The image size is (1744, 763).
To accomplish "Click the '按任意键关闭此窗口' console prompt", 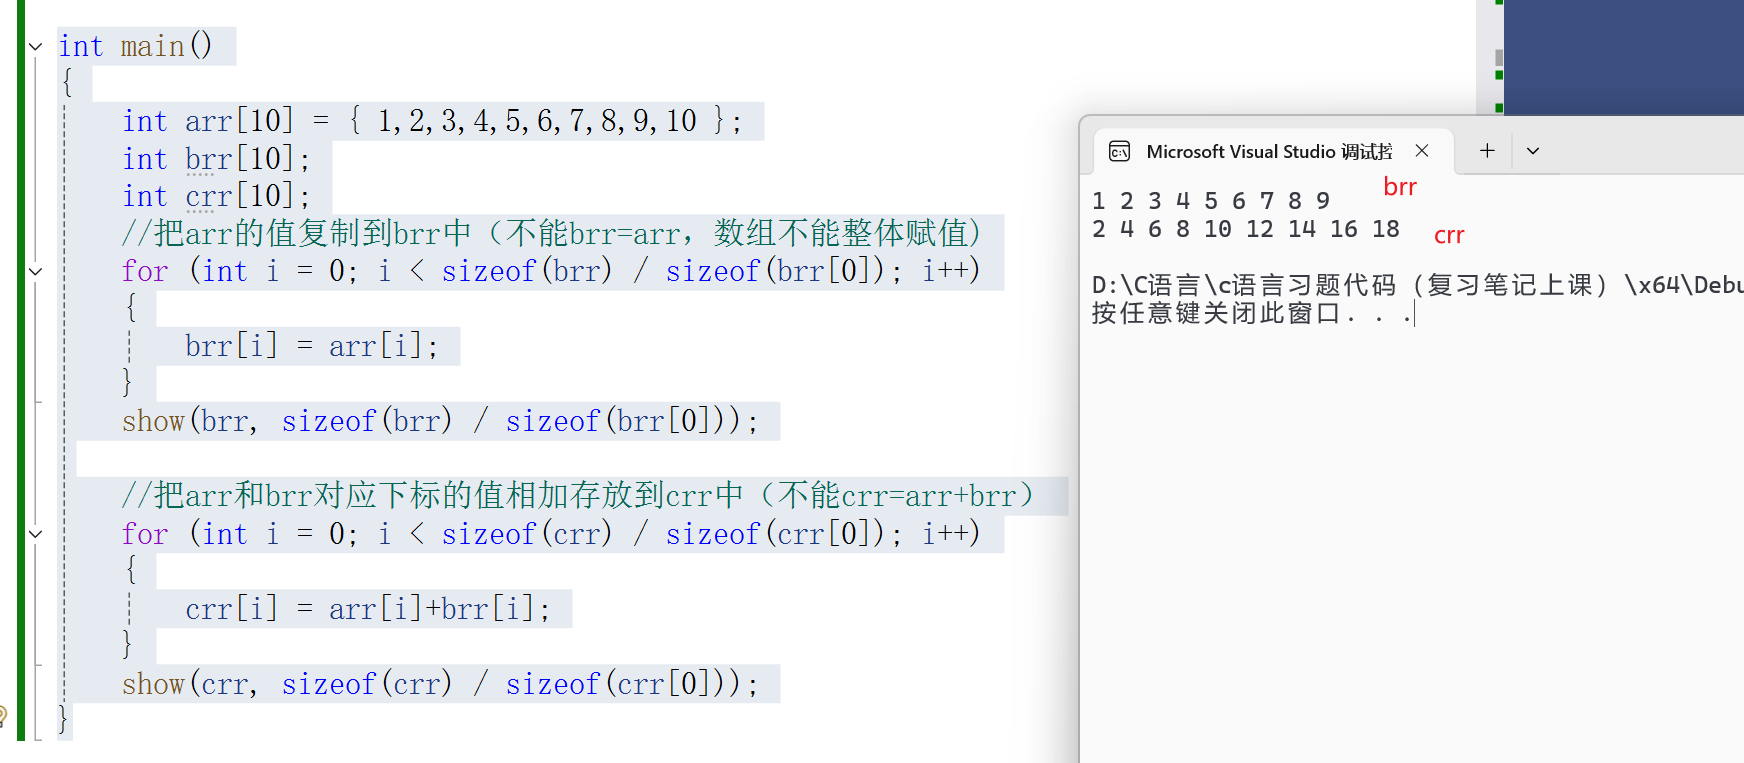I will click(1252, 314).
